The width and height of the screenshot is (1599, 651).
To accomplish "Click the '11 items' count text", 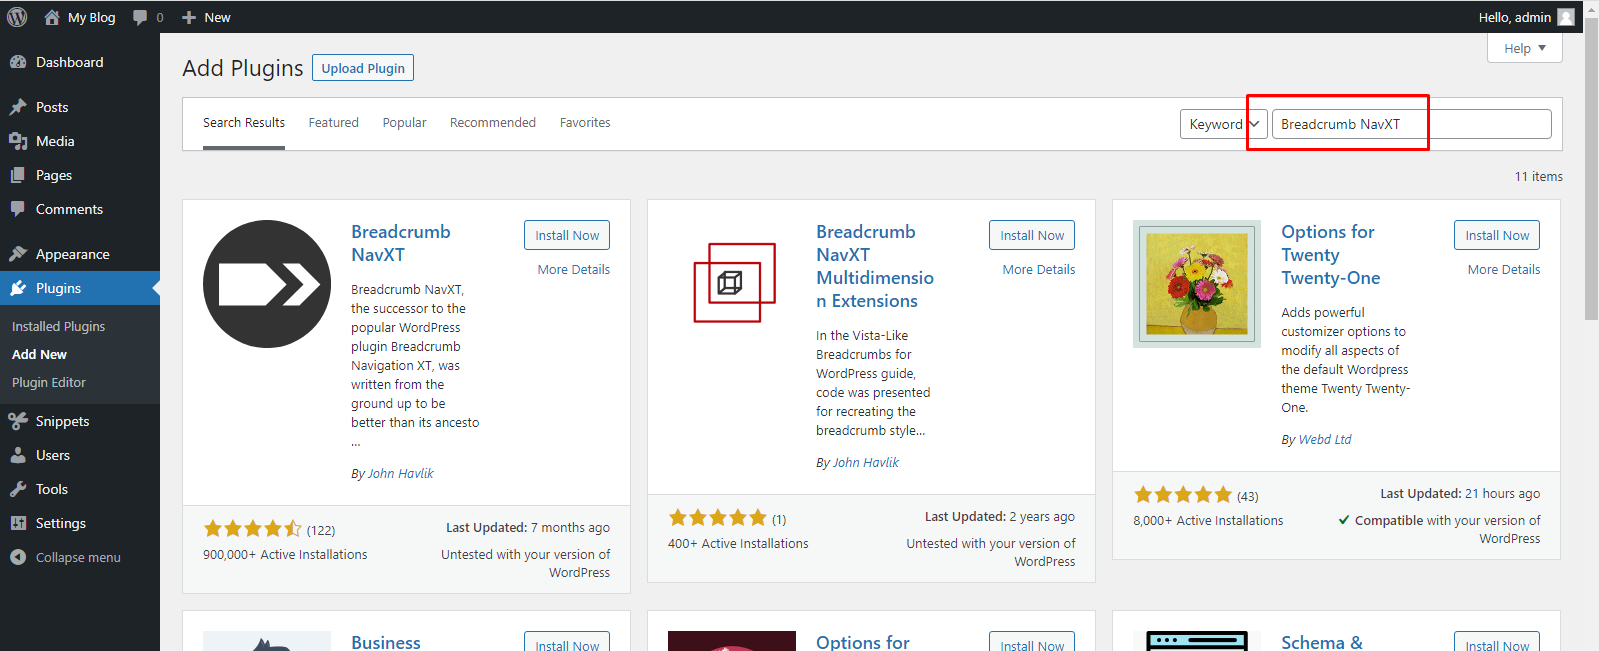I will [1538, 176].
